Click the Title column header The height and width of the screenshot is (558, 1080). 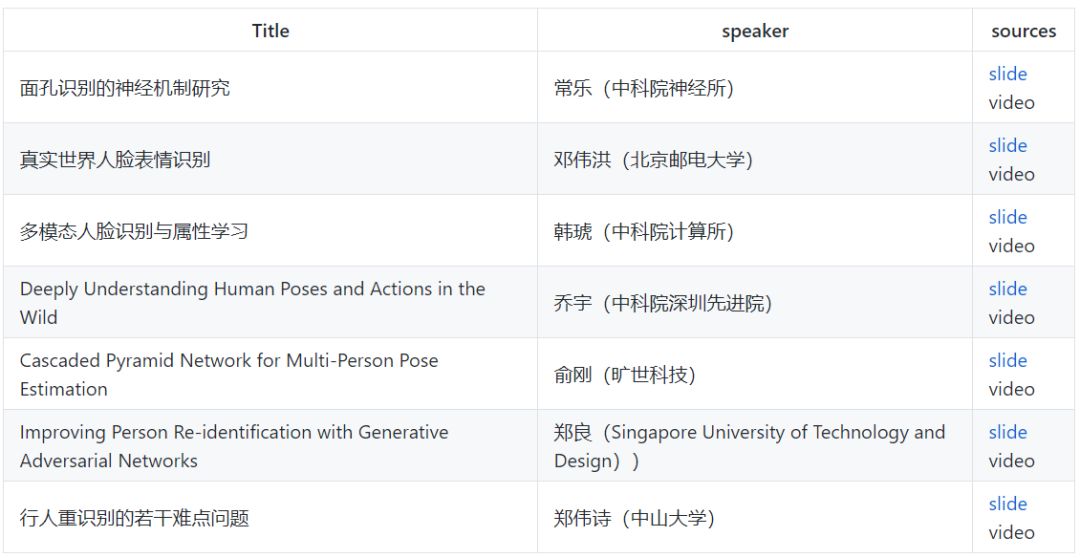point(271,31)
